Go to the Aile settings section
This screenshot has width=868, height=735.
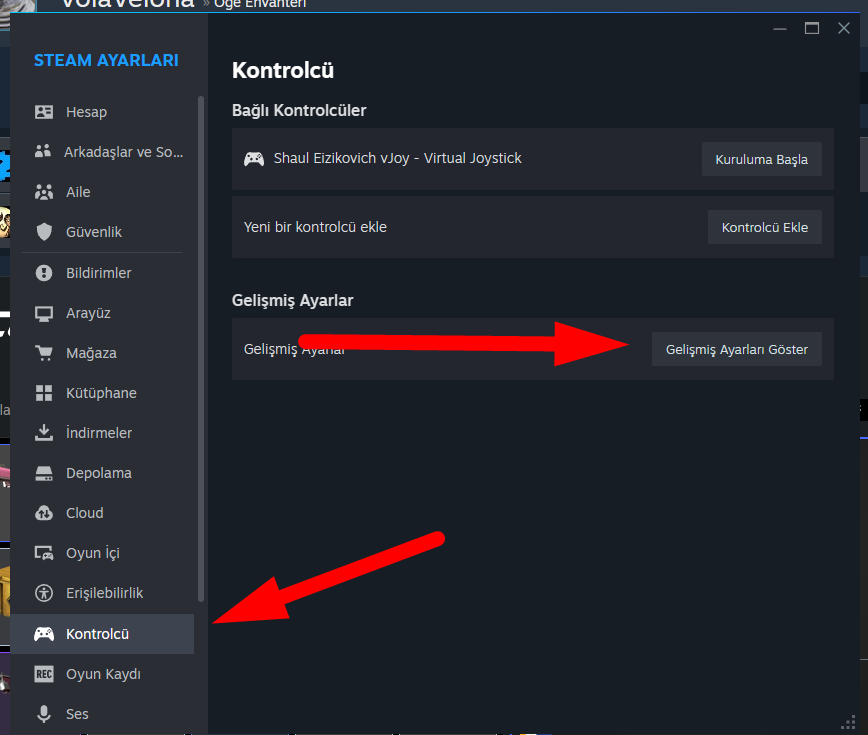click(102, 192)
